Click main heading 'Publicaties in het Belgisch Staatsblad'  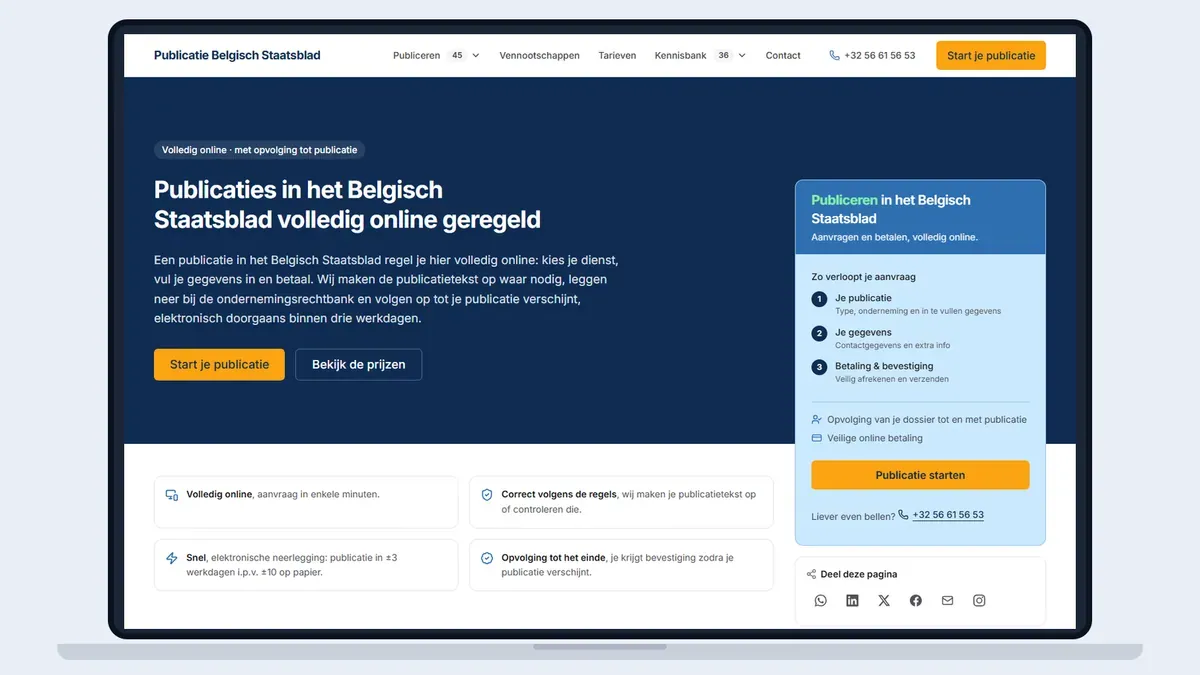(347, 204)
